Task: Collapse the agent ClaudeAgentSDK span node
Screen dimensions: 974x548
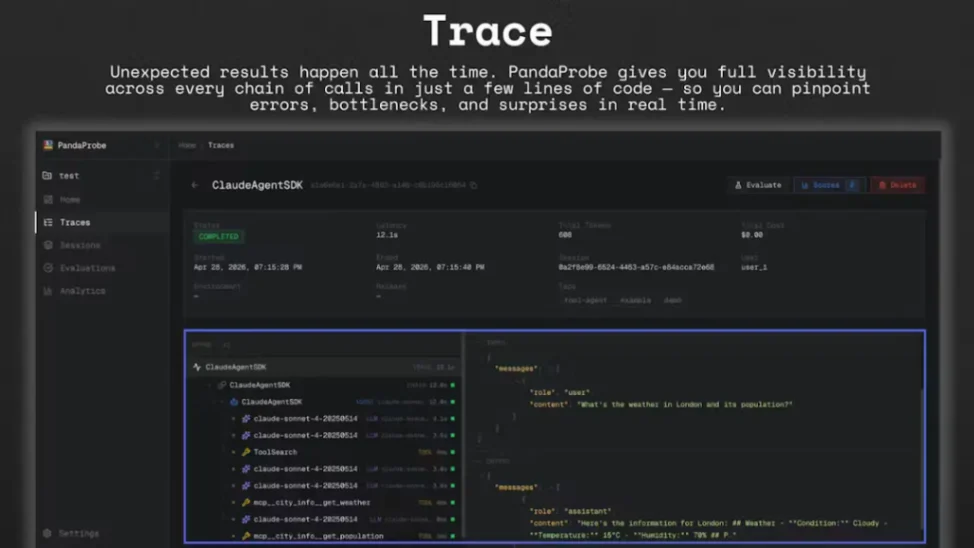Action: pyautogui.click(x=222, y=402)
